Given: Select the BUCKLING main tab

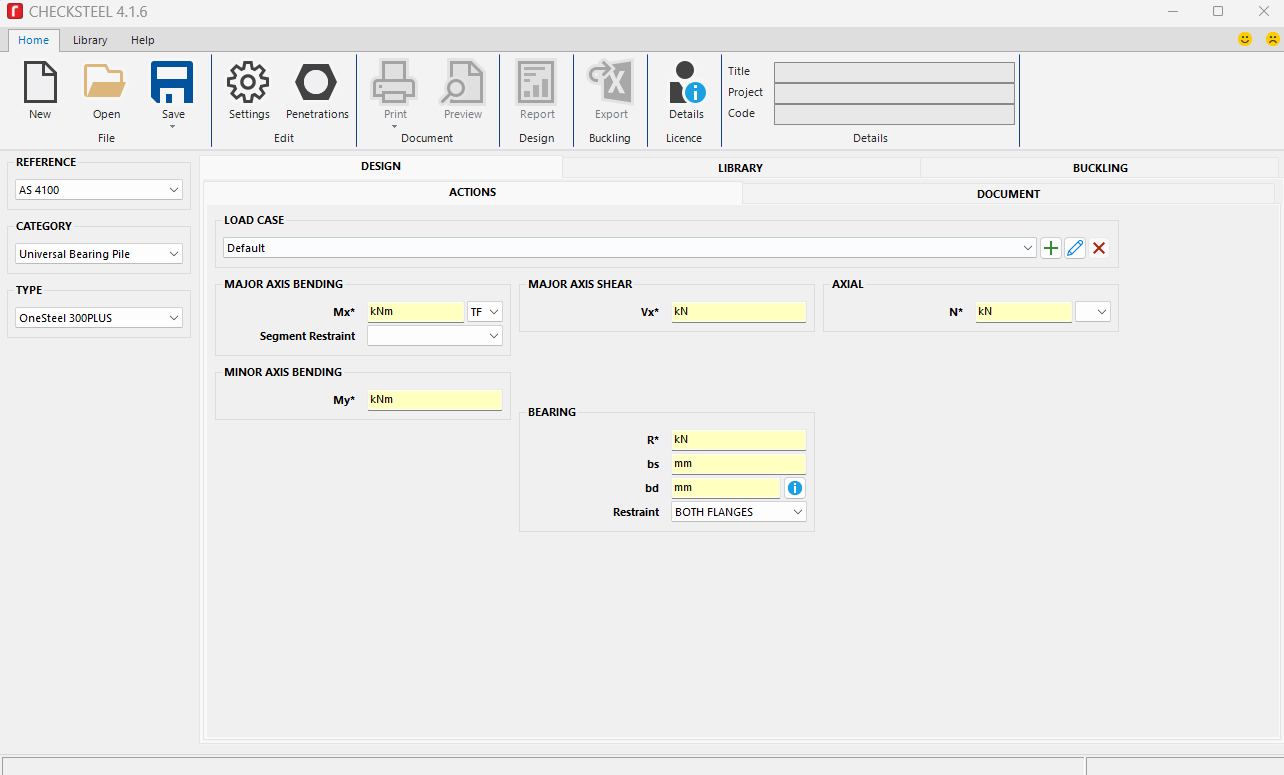Looking at the screenshot, I should coord(1100,168).
